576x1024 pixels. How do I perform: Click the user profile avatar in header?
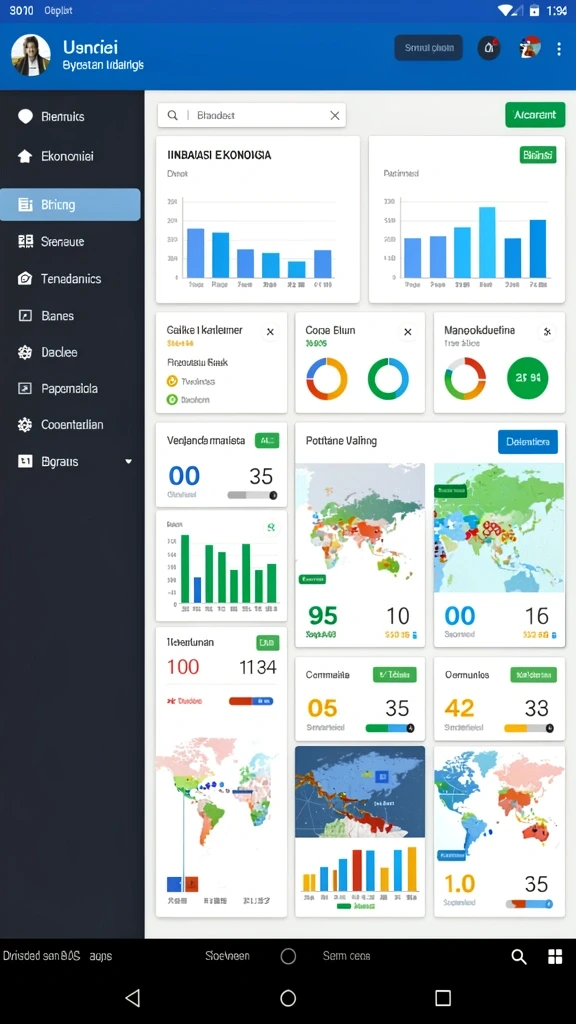[31, 55]
